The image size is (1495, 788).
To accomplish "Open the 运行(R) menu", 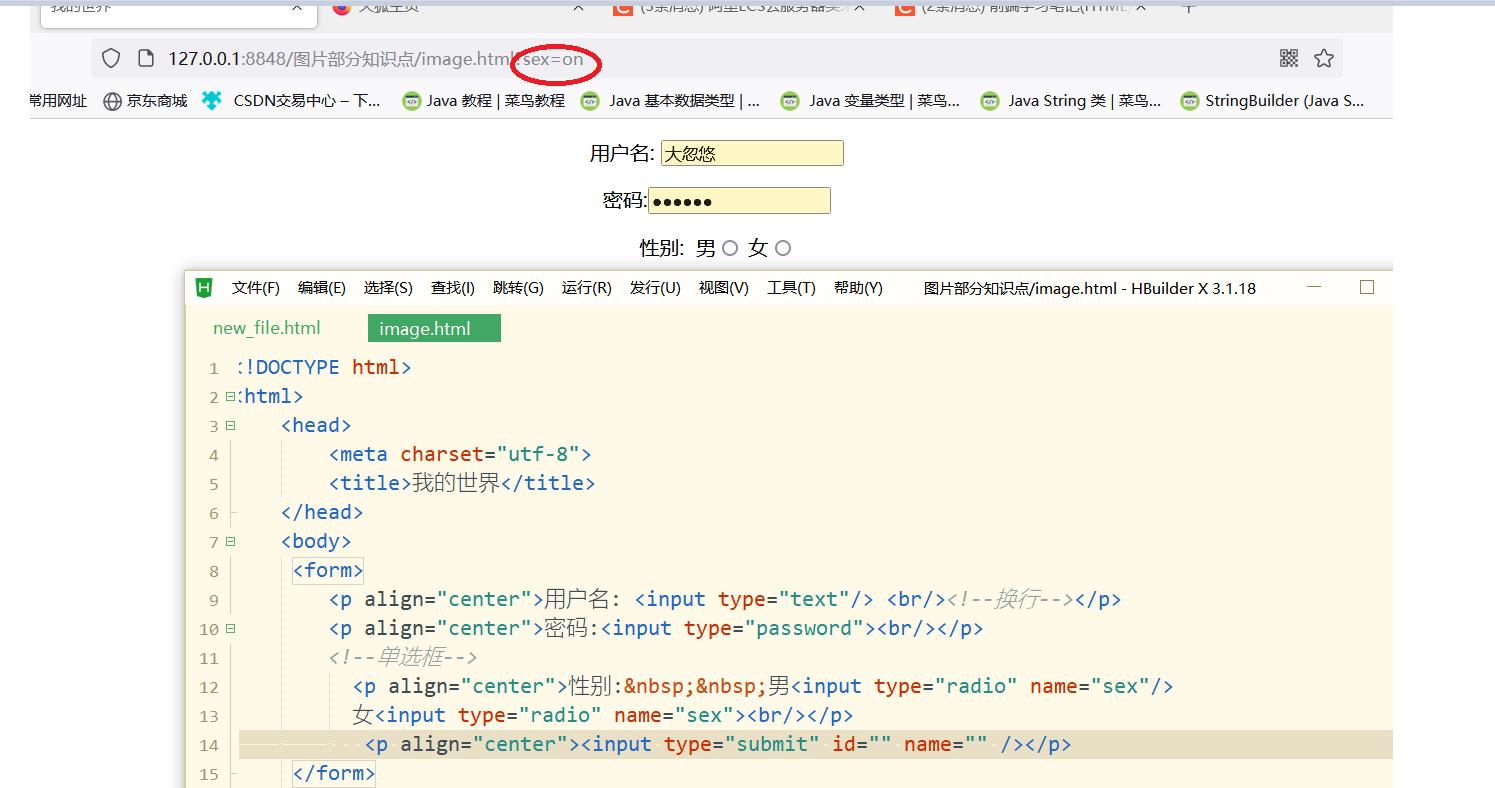I will point(587,288).
